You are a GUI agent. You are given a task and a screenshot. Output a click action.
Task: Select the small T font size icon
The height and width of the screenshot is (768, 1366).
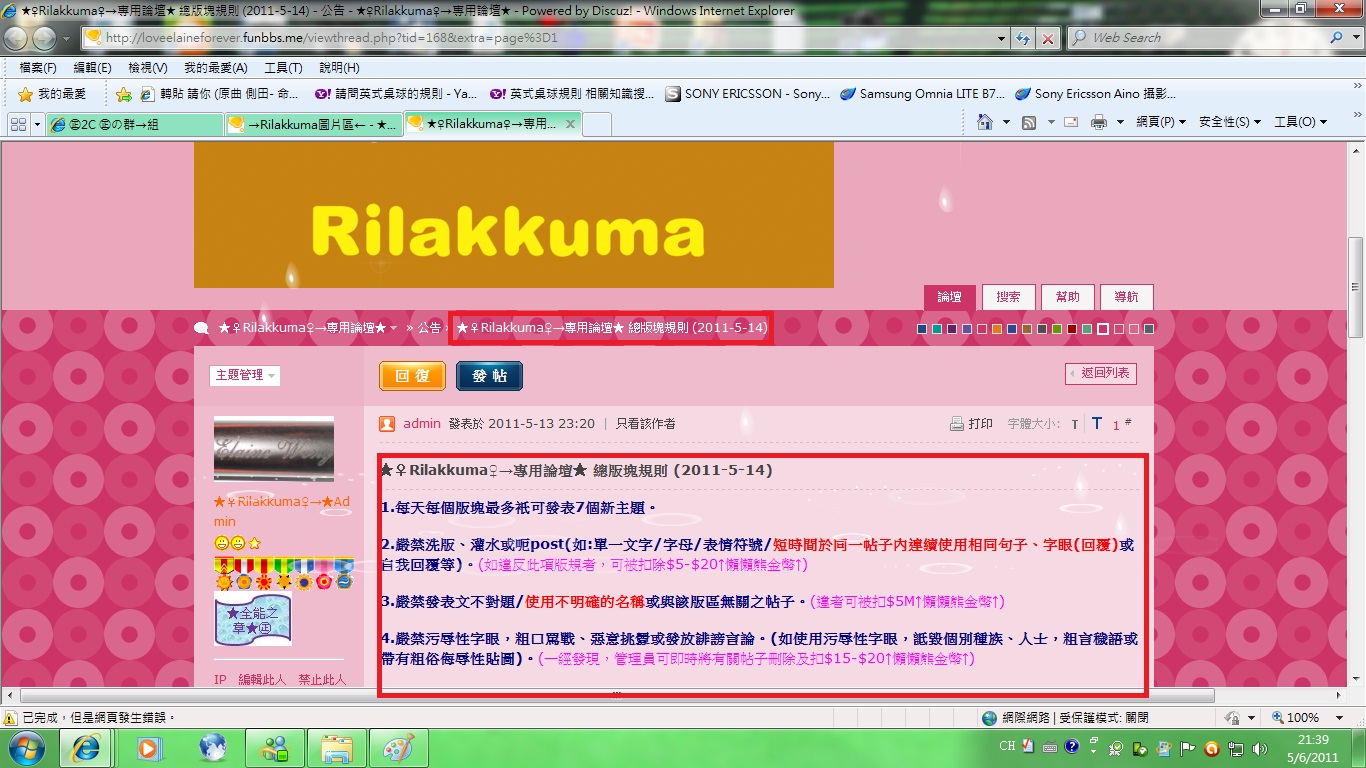(1075, 425)
